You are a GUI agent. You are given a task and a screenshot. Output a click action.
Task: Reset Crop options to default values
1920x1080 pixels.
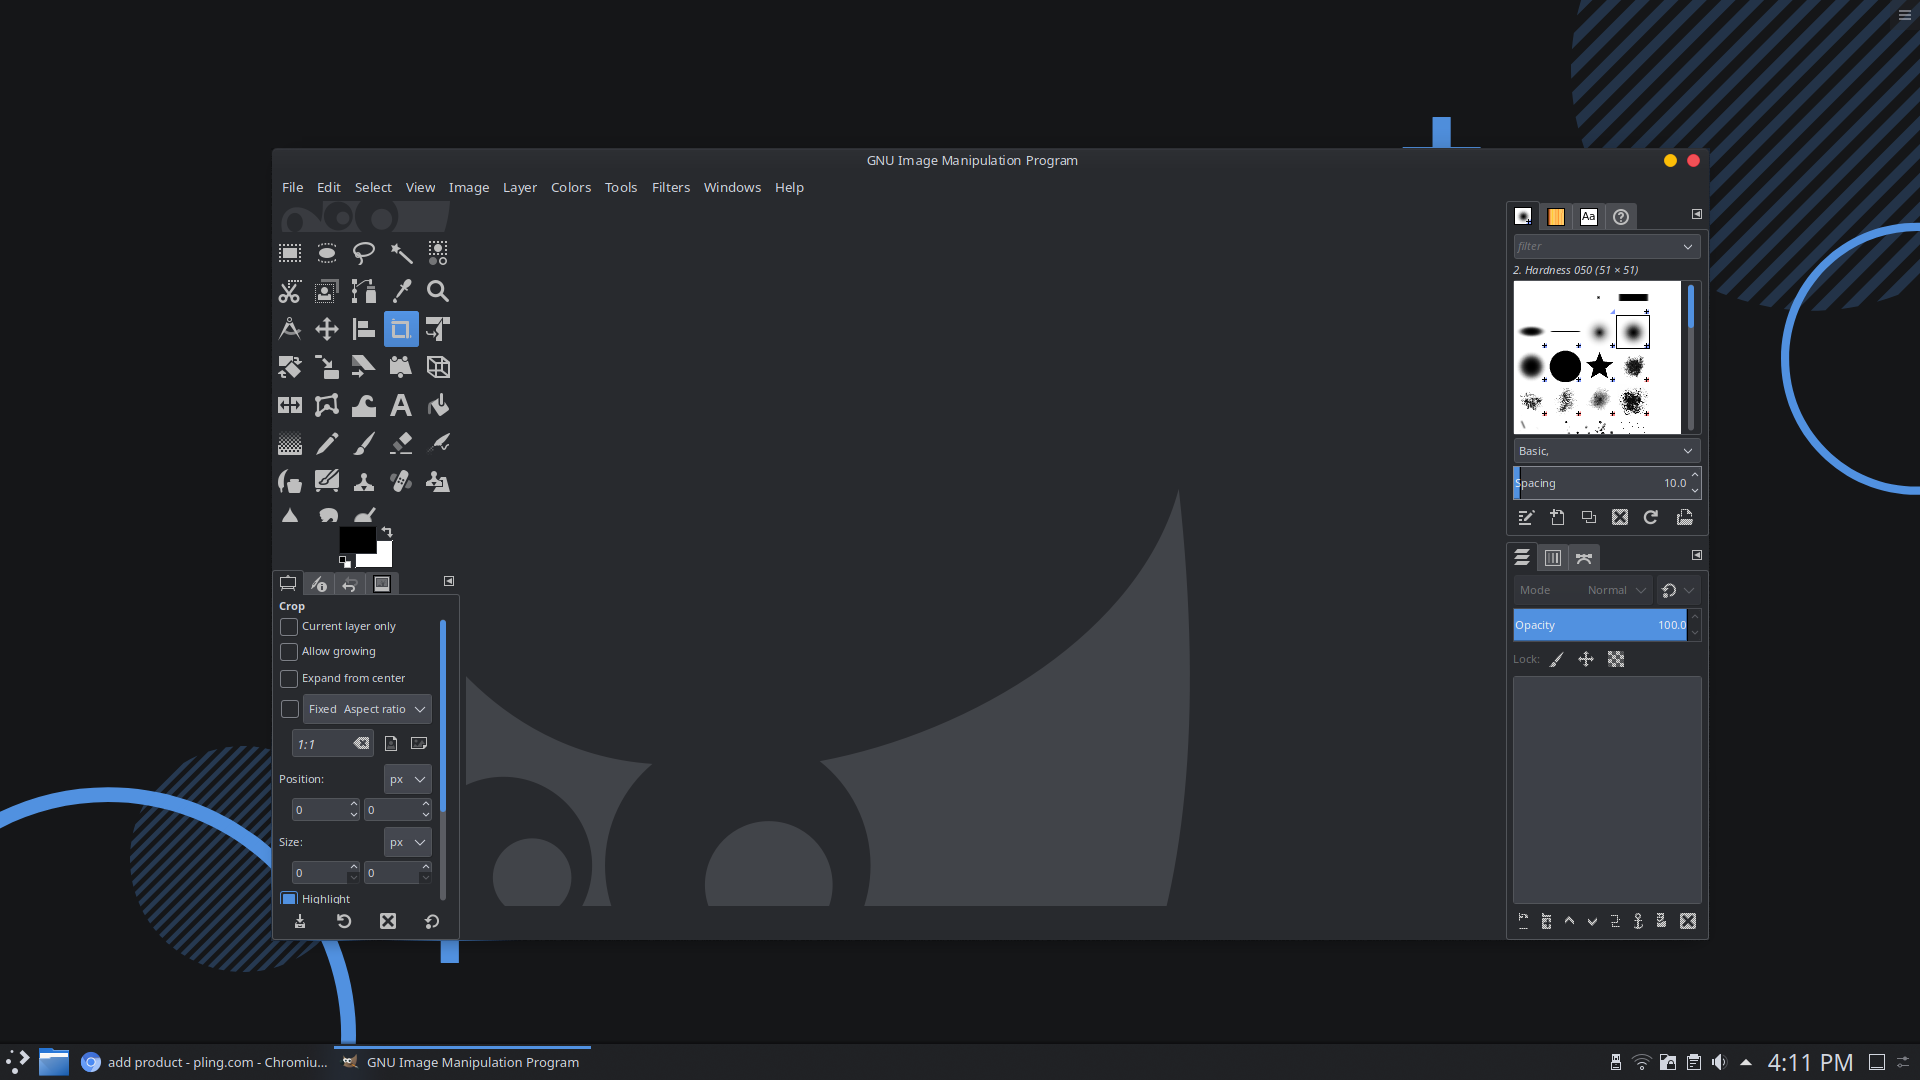[432, 922]
